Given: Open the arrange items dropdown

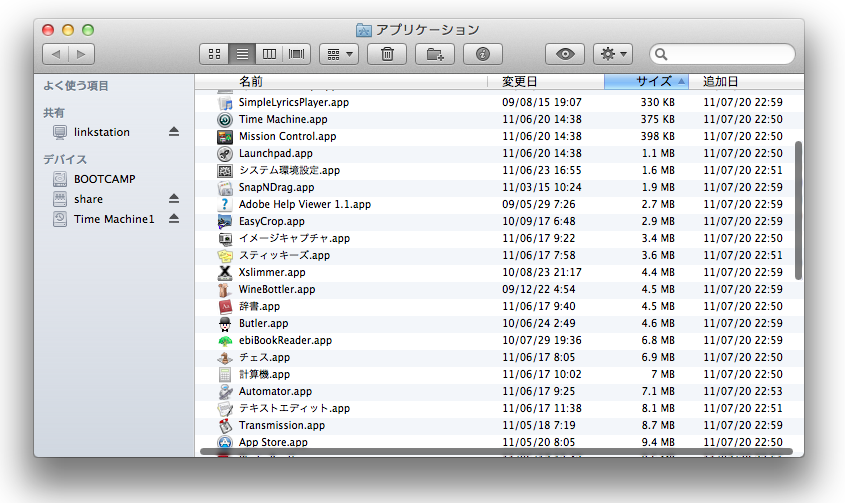Looking at the screenshot, I should tap(339, 54).
